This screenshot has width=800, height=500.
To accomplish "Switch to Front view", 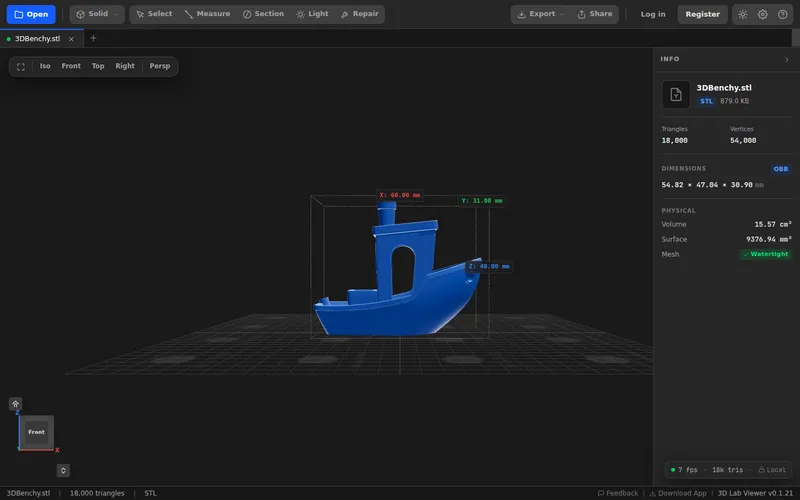I will (x=71, y=66).
